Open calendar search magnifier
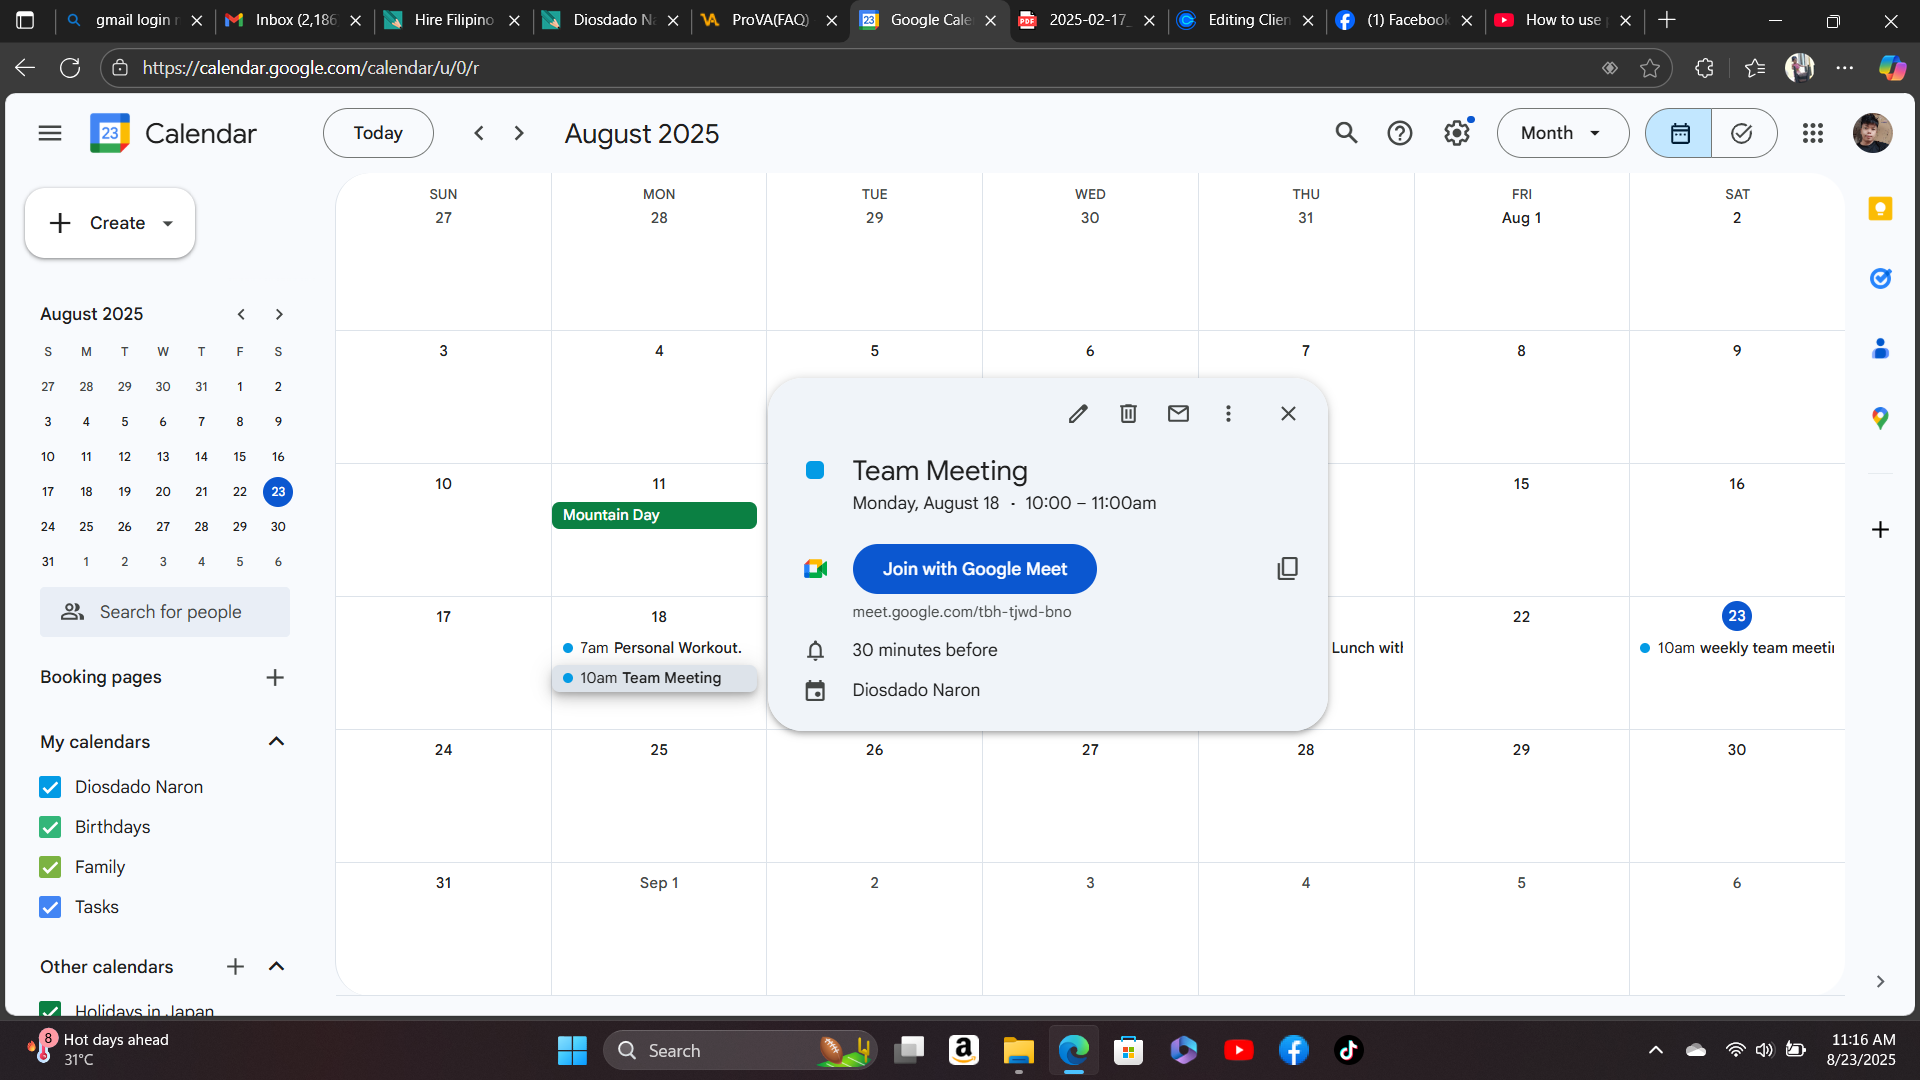 coord(1346,133)
